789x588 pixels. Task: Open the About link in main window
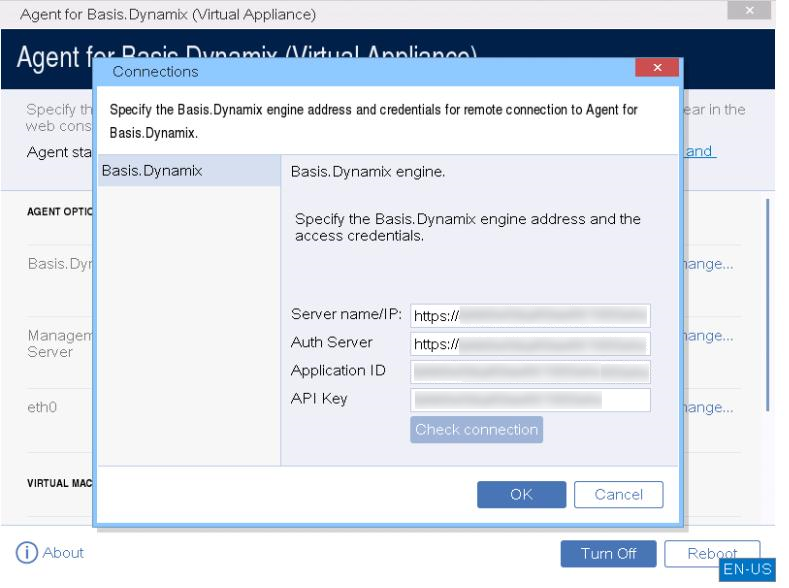pyautogui.click(x=63, y=553)
